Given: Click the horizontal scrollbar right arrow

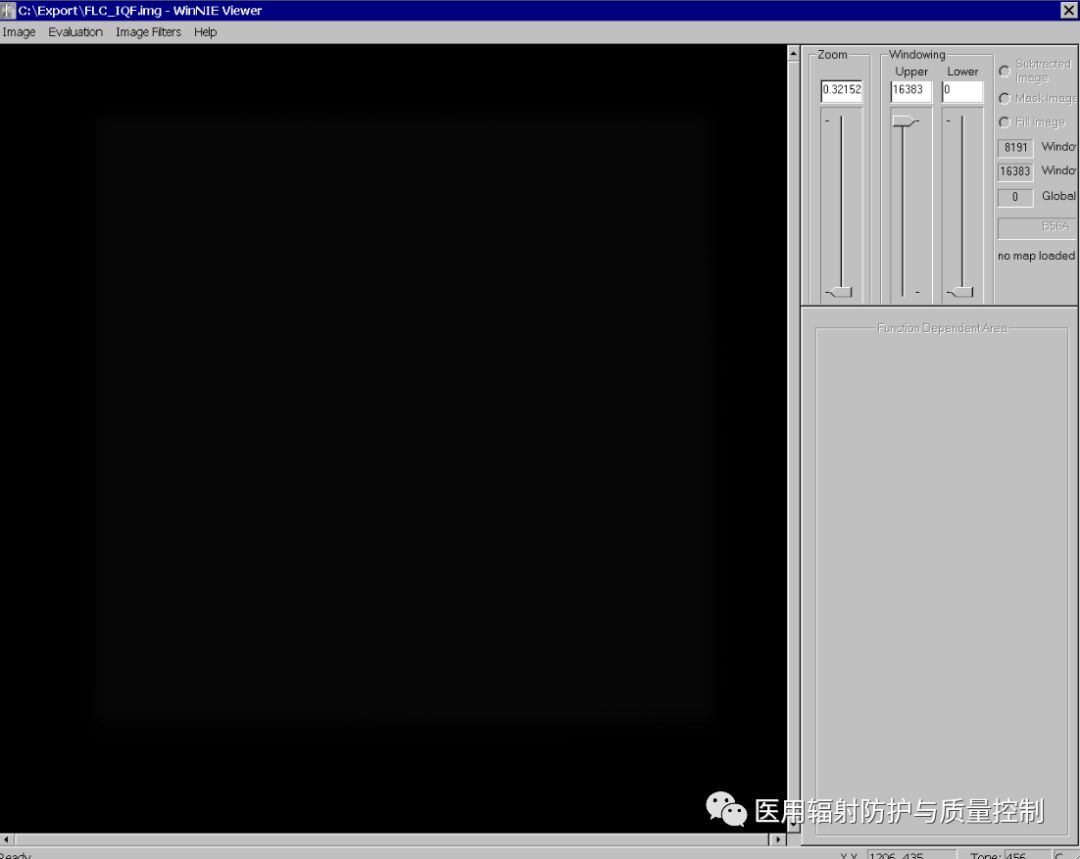Looking at the screenshot, I should click(x=778, y=840).
